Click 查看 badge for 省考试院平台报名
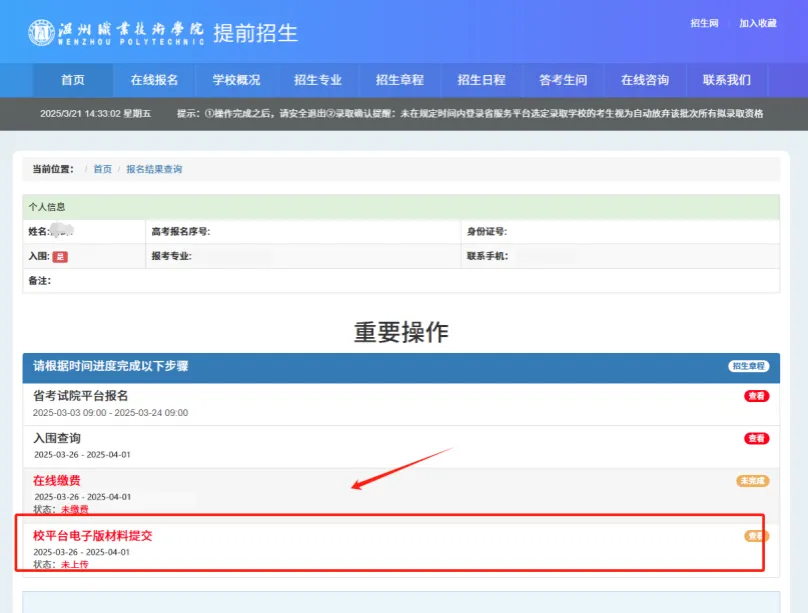The width and height of the screenshot is (808, 613). (x=756, y=396)
